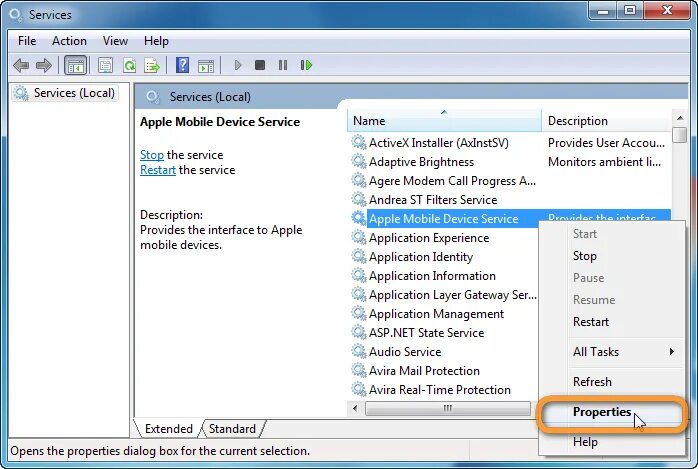This screenshot has height=469, width=698.
Task: Click the horizontal scrollbar left arrow
Action: [x=355, y=408]
